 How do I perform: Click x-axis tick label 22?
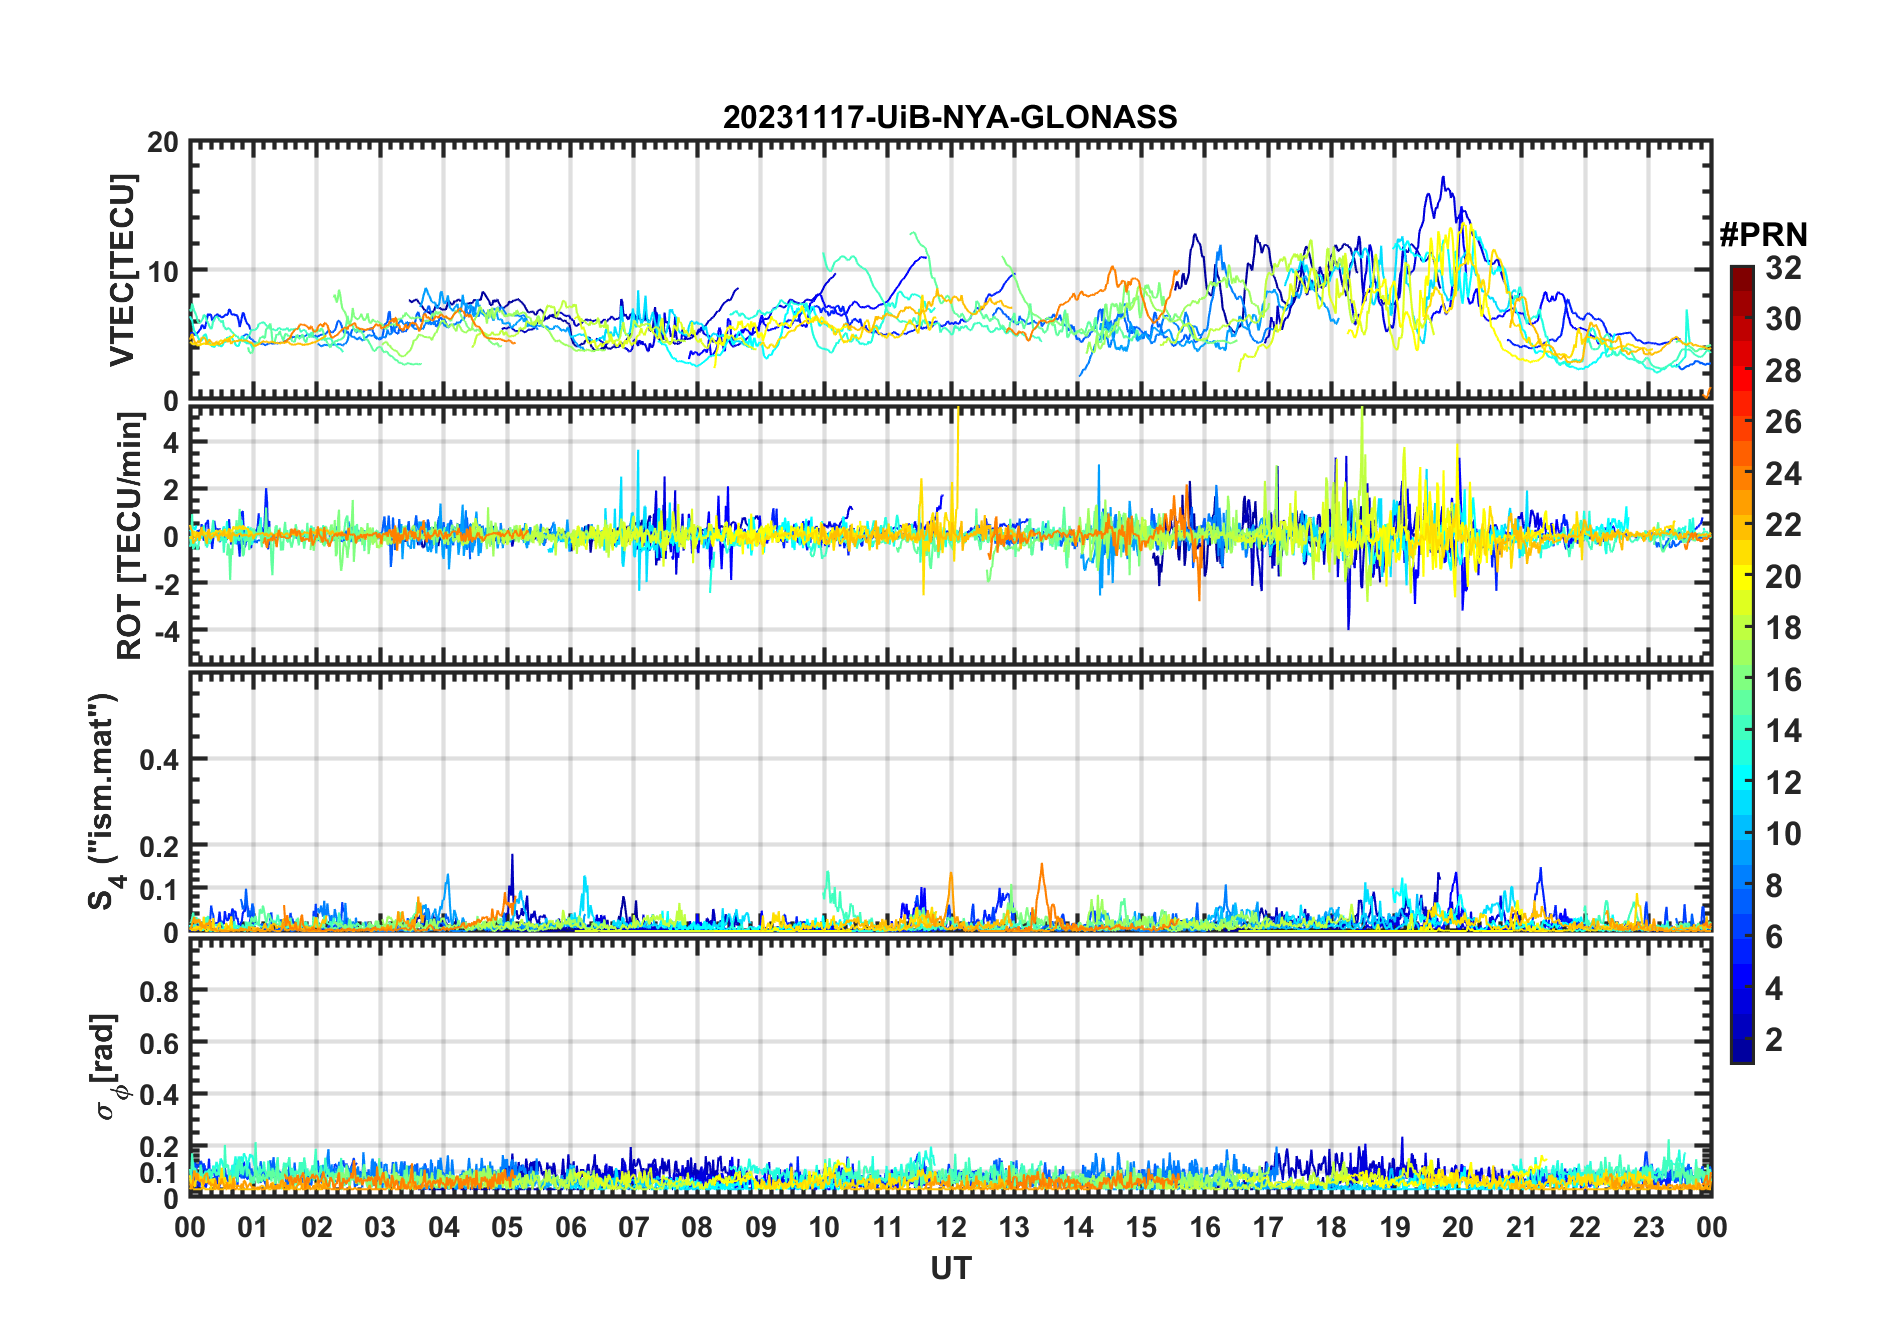tap(1585, 1227)
